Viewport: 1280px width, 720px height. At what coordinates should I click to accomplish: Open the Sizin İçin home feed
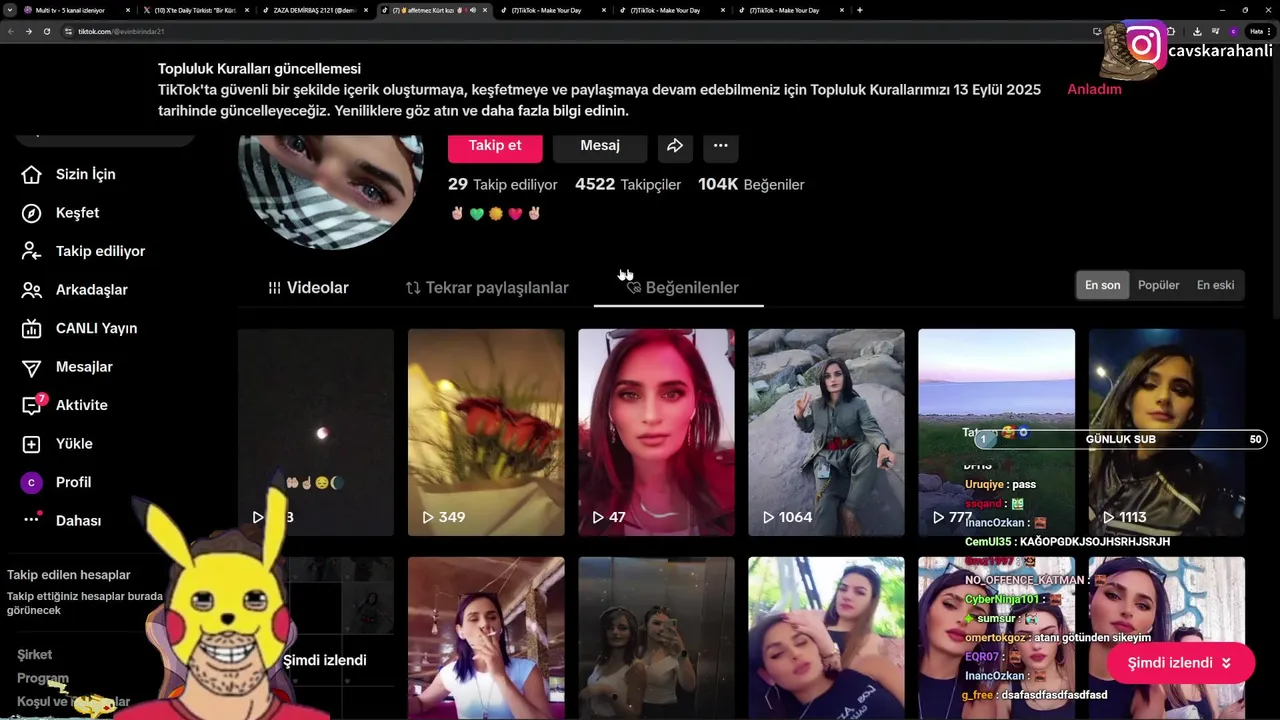(68, 174)
